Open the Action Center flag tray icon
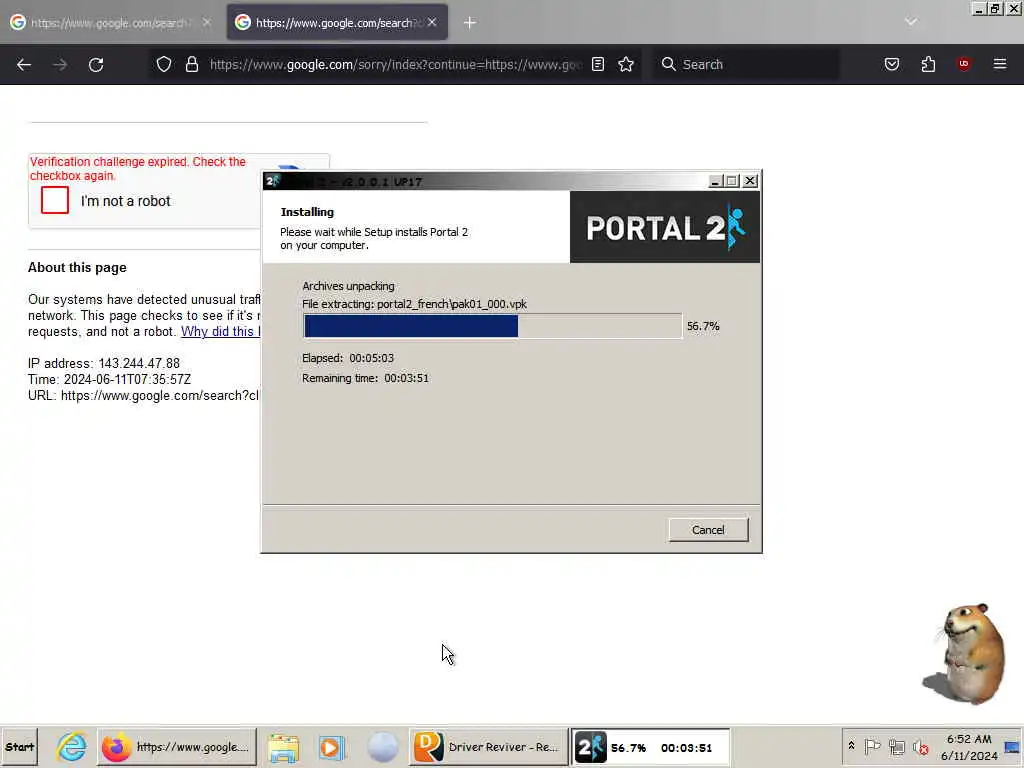1024x768 pixels. (872, 746)
